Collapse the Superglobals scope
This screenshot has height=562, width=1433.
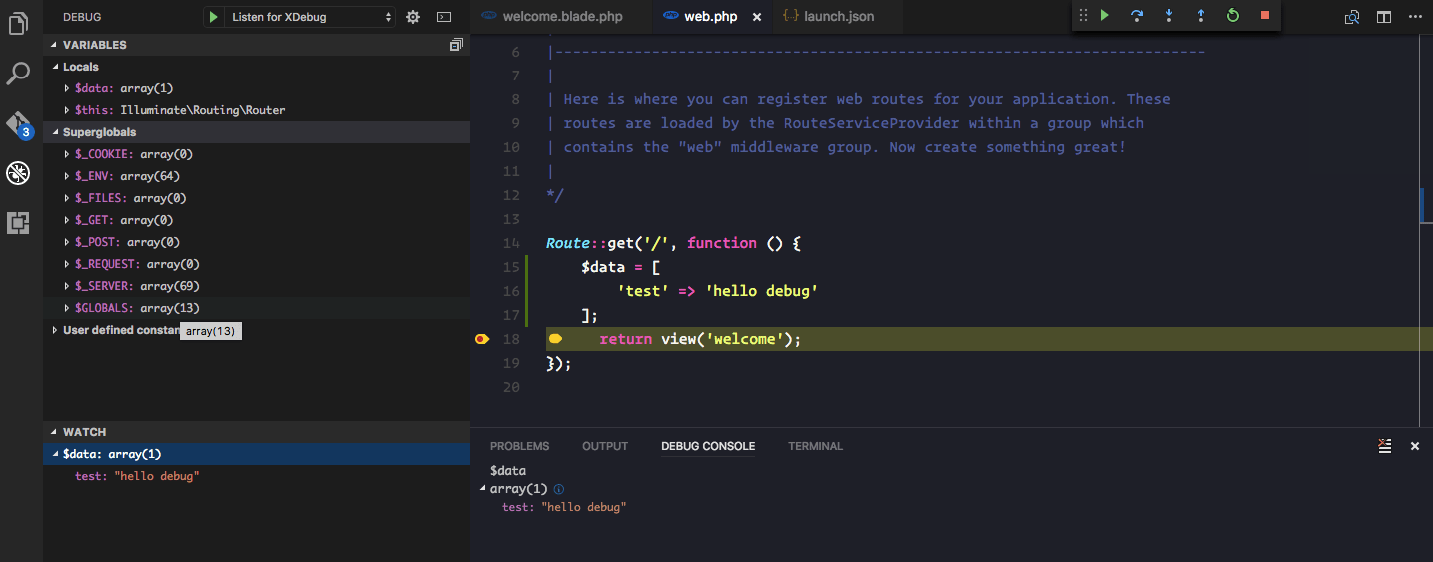click(x=56, y=132)
